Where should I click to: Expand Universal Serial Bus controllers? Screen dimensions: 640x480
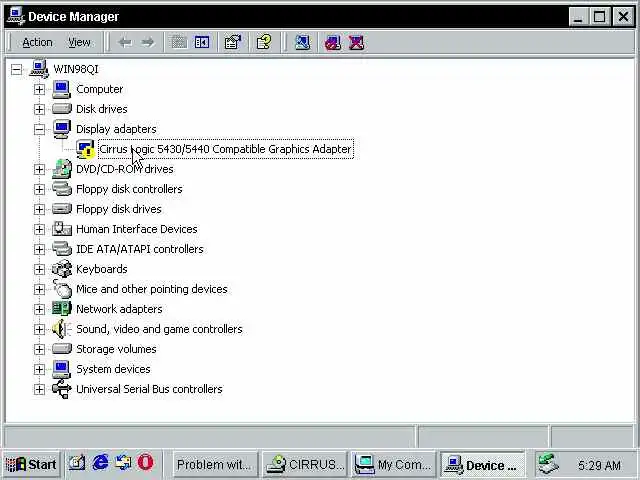tap(39, 389)
